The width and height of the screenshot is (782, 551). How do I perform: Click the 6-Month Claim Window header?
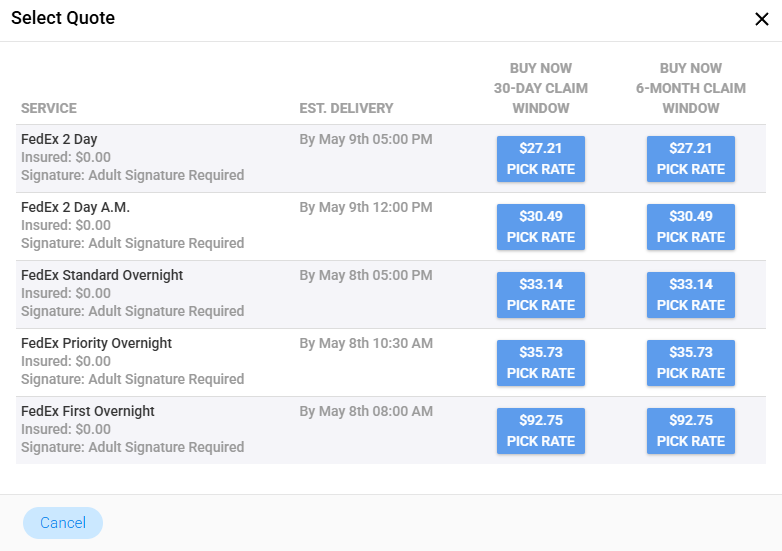coord(691,88)
